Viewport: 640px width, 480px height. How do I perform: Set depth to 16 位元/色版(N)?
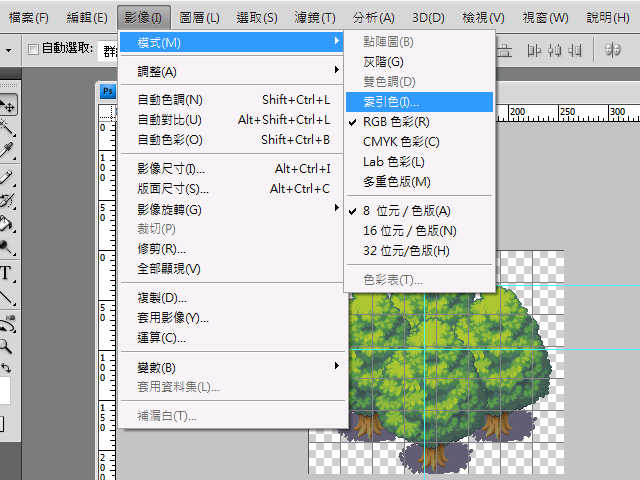(420, 231)
